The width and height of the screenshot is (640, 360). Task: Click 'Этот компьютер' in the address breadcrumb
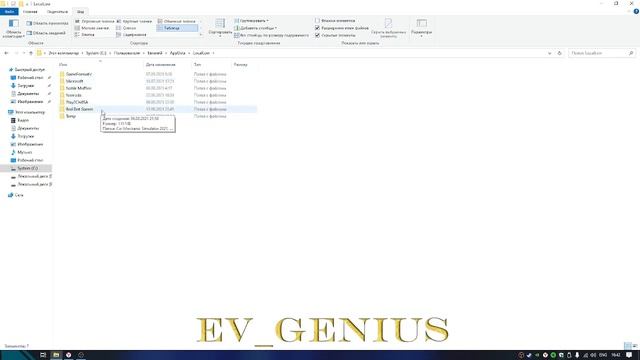63,53
